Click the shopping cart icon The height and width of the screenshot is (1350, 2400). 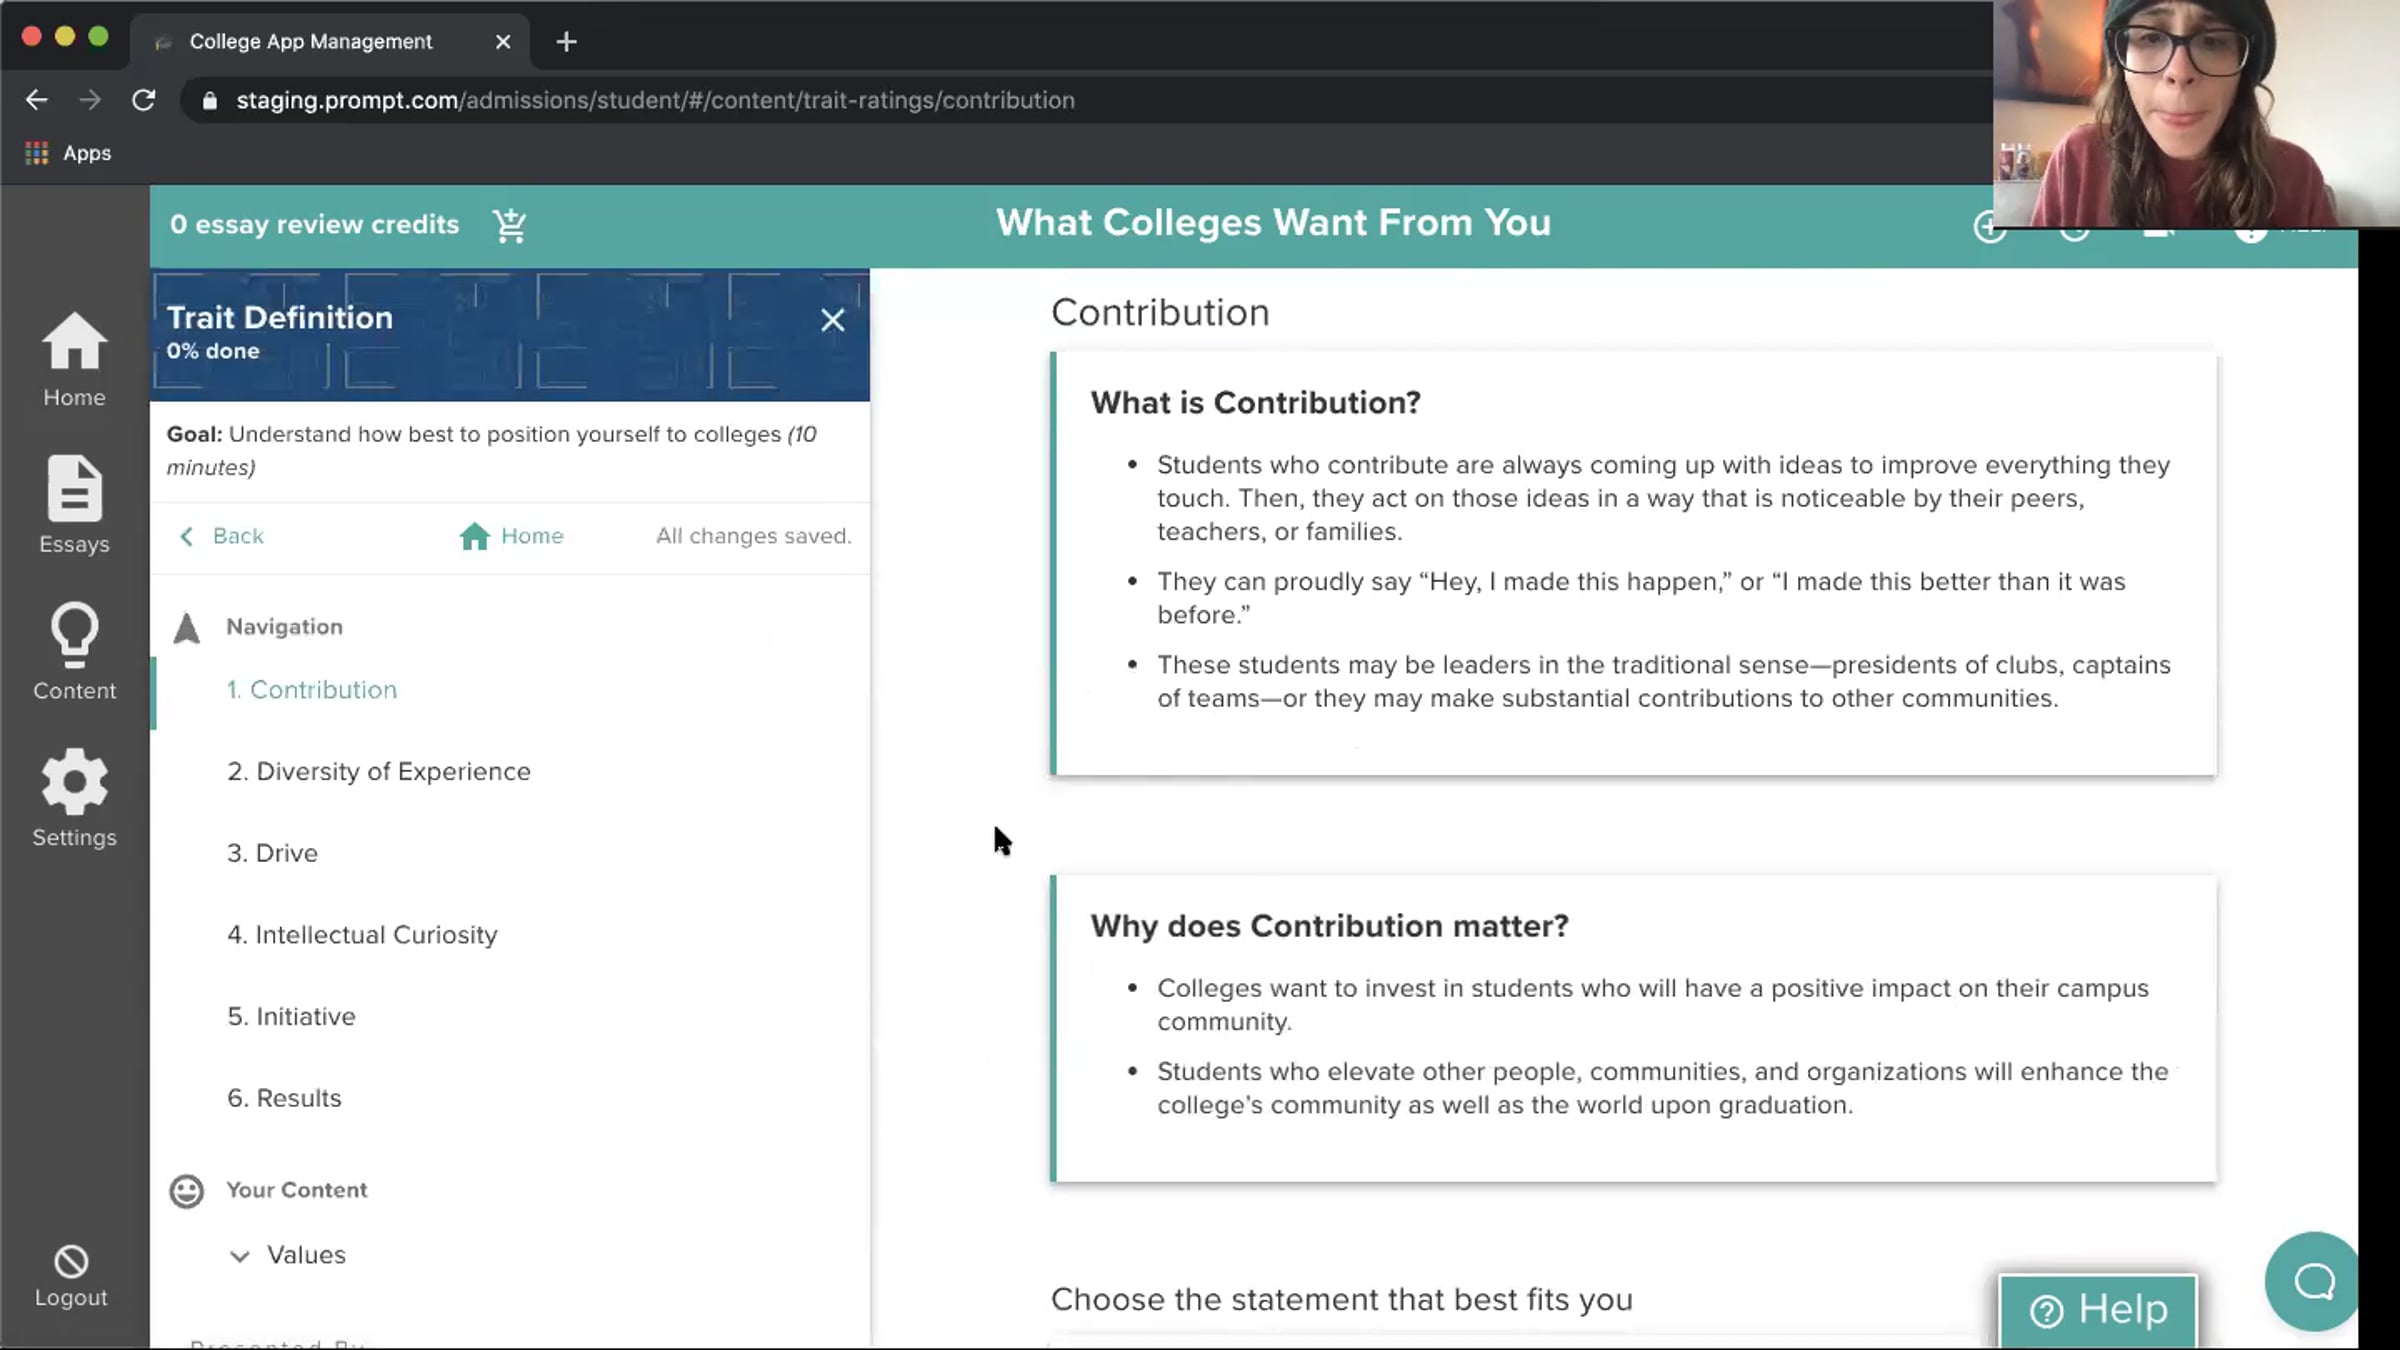[x=509, y=225]
